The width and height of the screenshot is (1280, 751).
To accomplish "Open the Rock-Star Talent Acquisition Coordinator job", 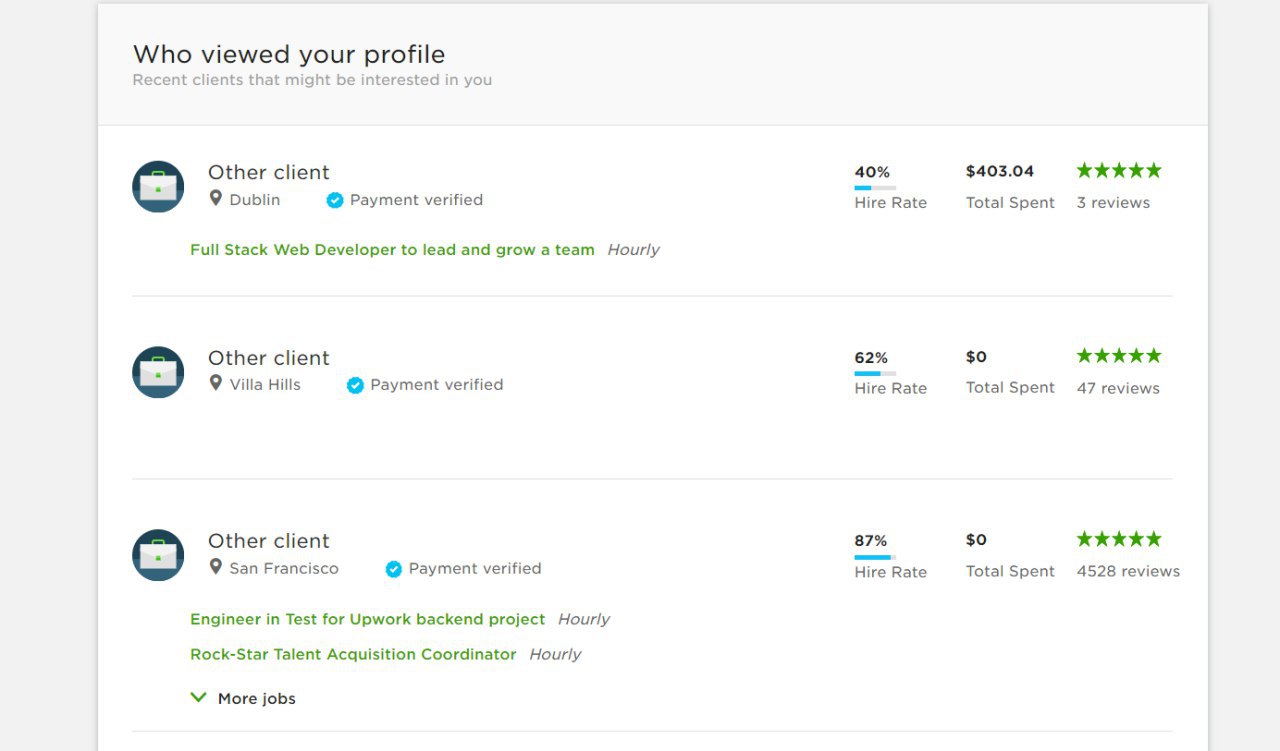I will point(353,654).
